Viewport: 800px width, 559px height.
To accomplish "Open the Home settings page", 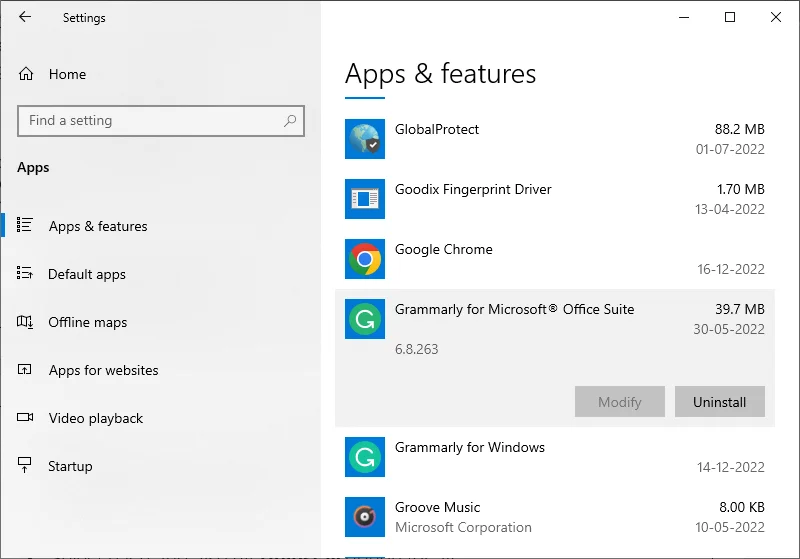I will pyautogui.click(x=67, y=74).
